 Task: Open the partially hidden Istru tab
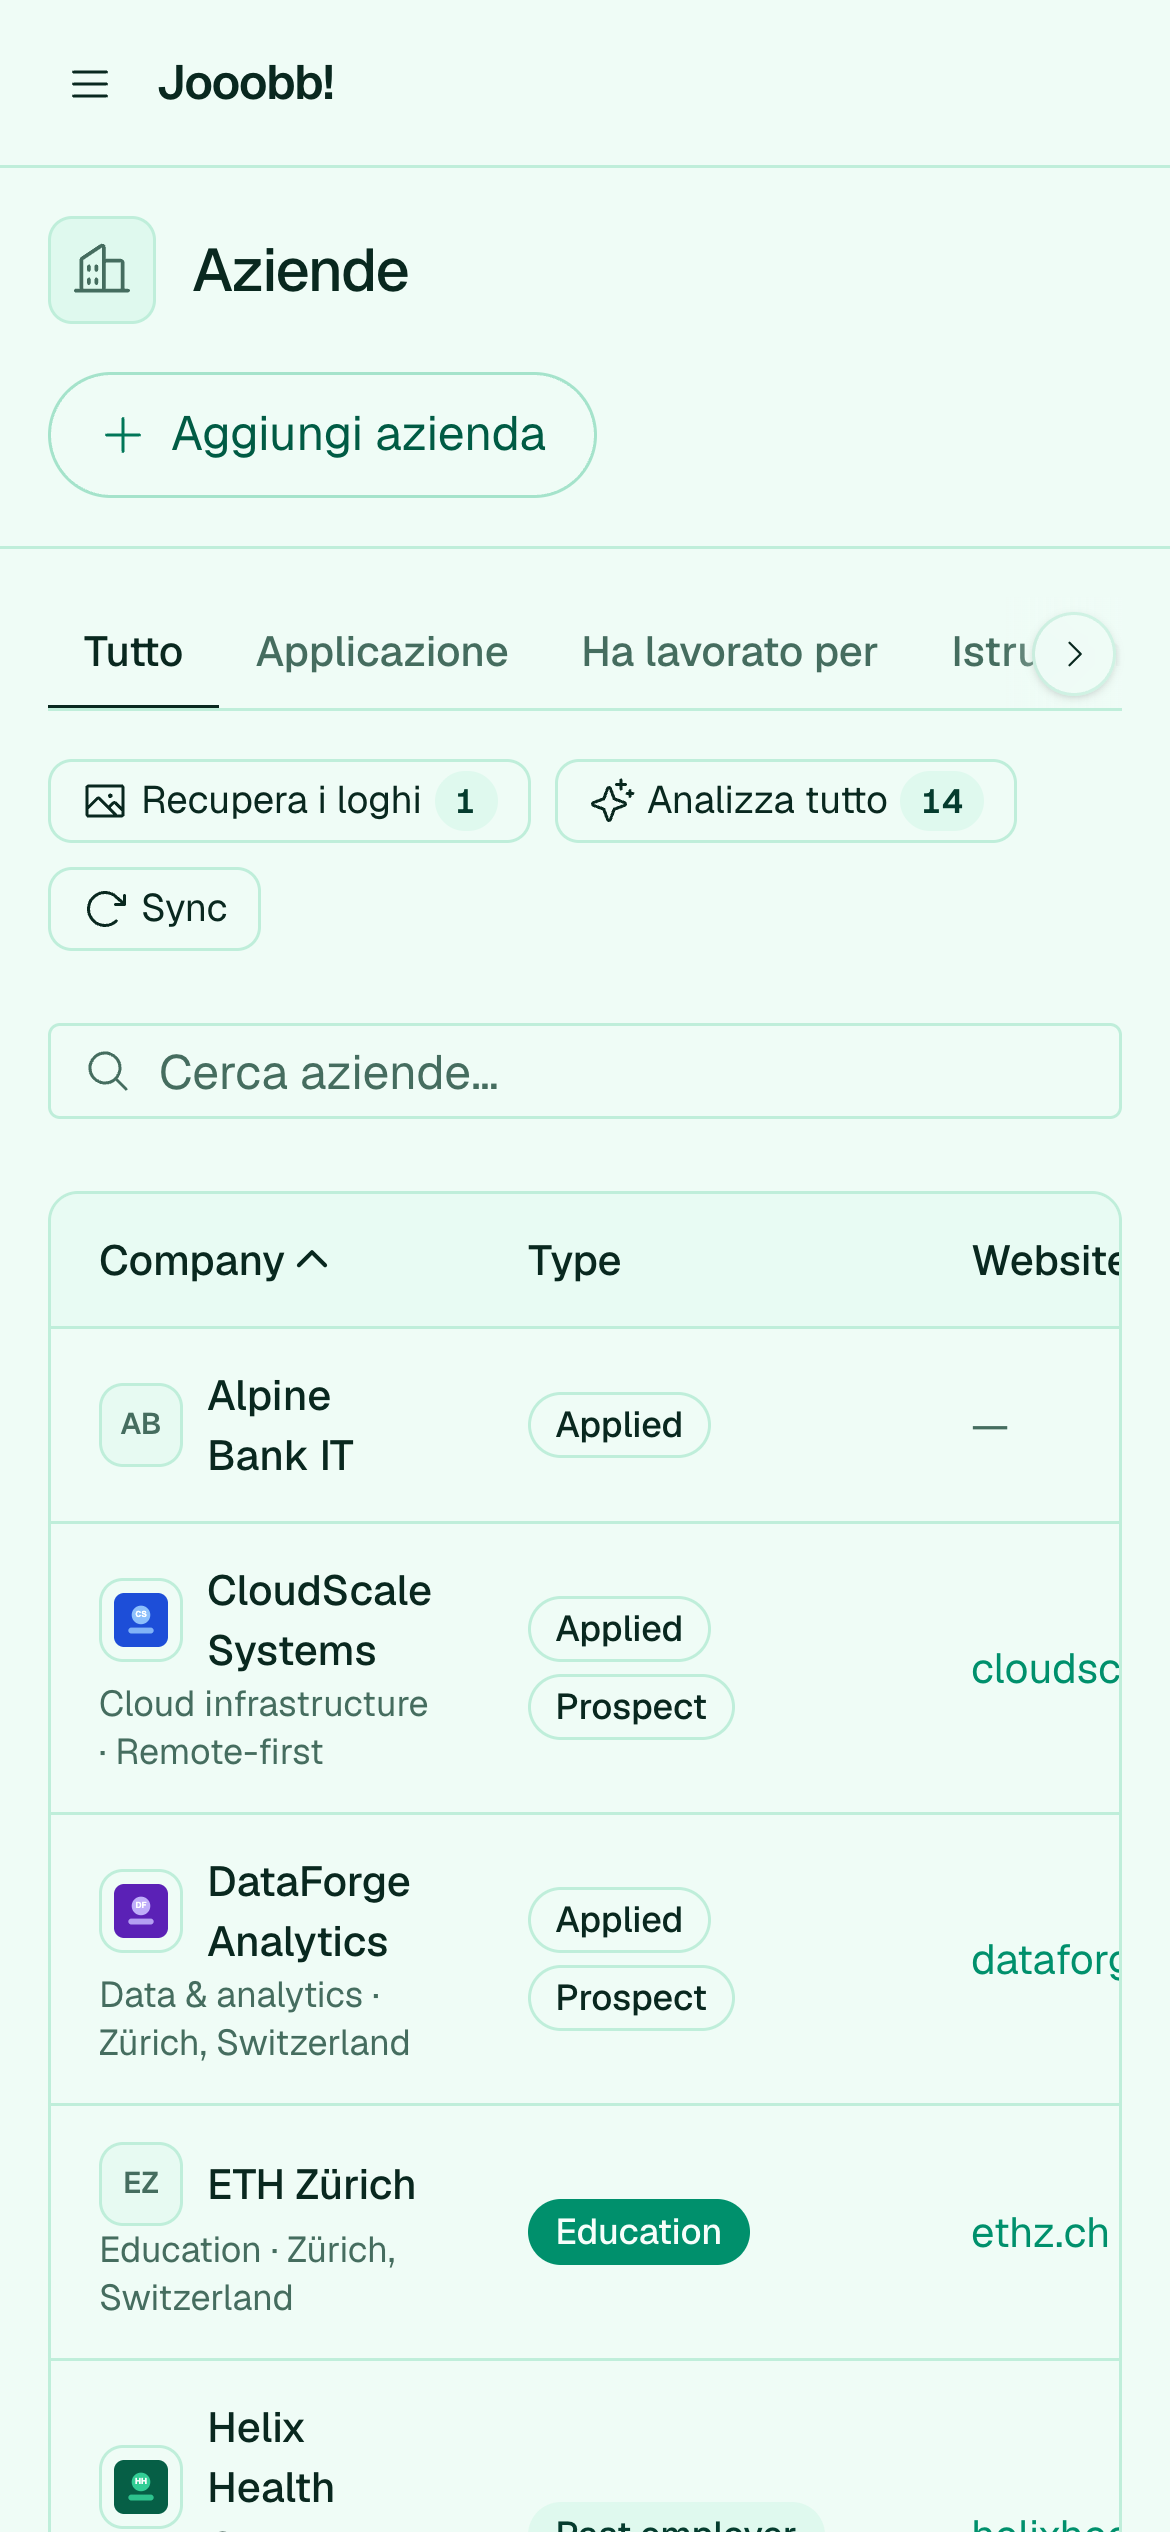coord(992,652)
